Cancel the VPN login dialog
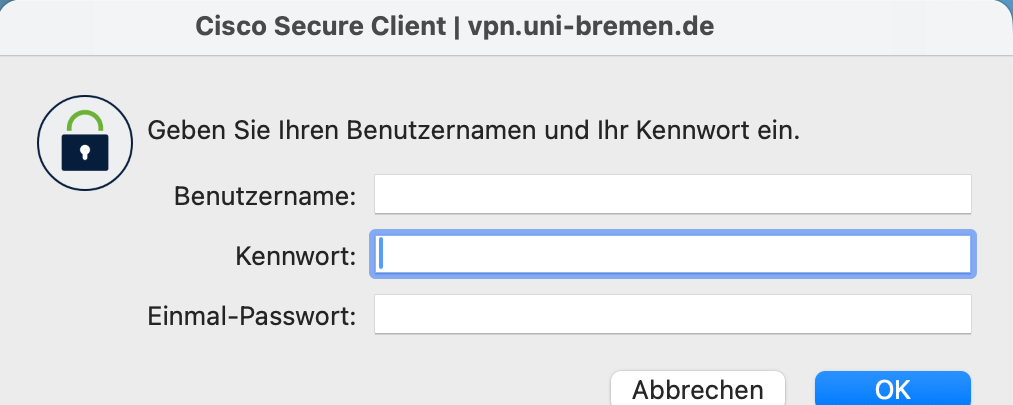The height and width of the screenshot is (405, 1013). pos(698,389)
